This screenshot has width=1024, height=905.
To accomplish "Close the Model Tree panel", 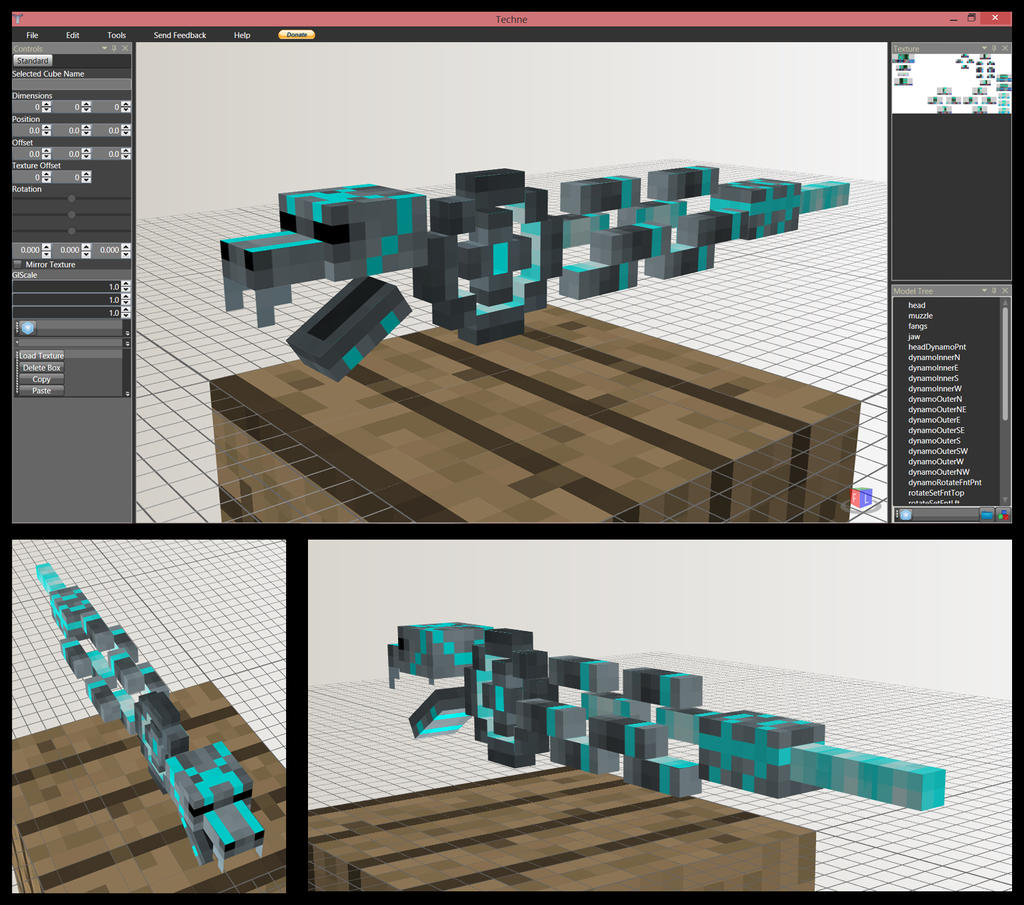I will [1005, 291].
